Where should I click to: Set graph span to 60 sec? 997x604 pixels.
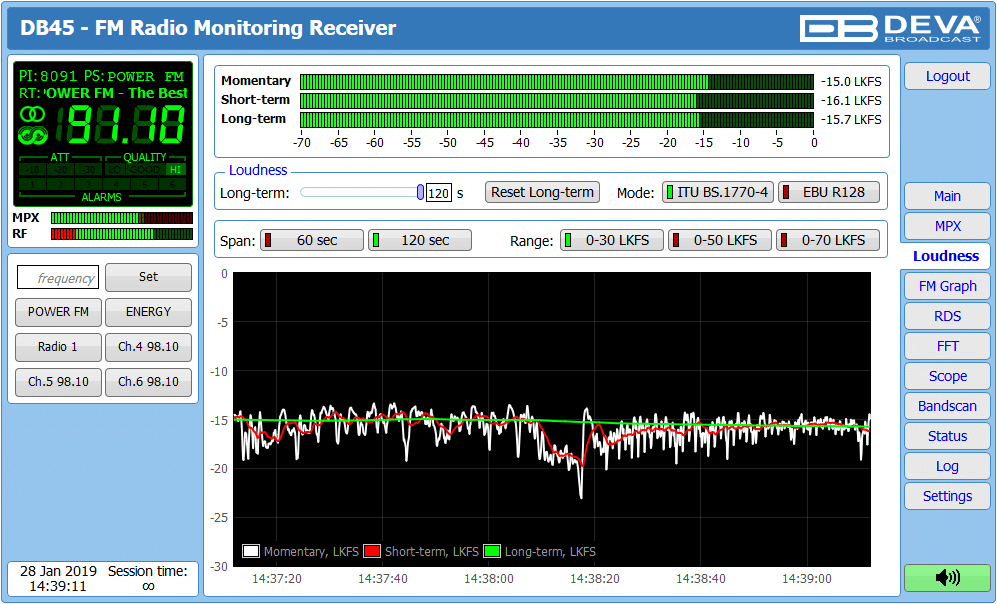pos(312,240)
